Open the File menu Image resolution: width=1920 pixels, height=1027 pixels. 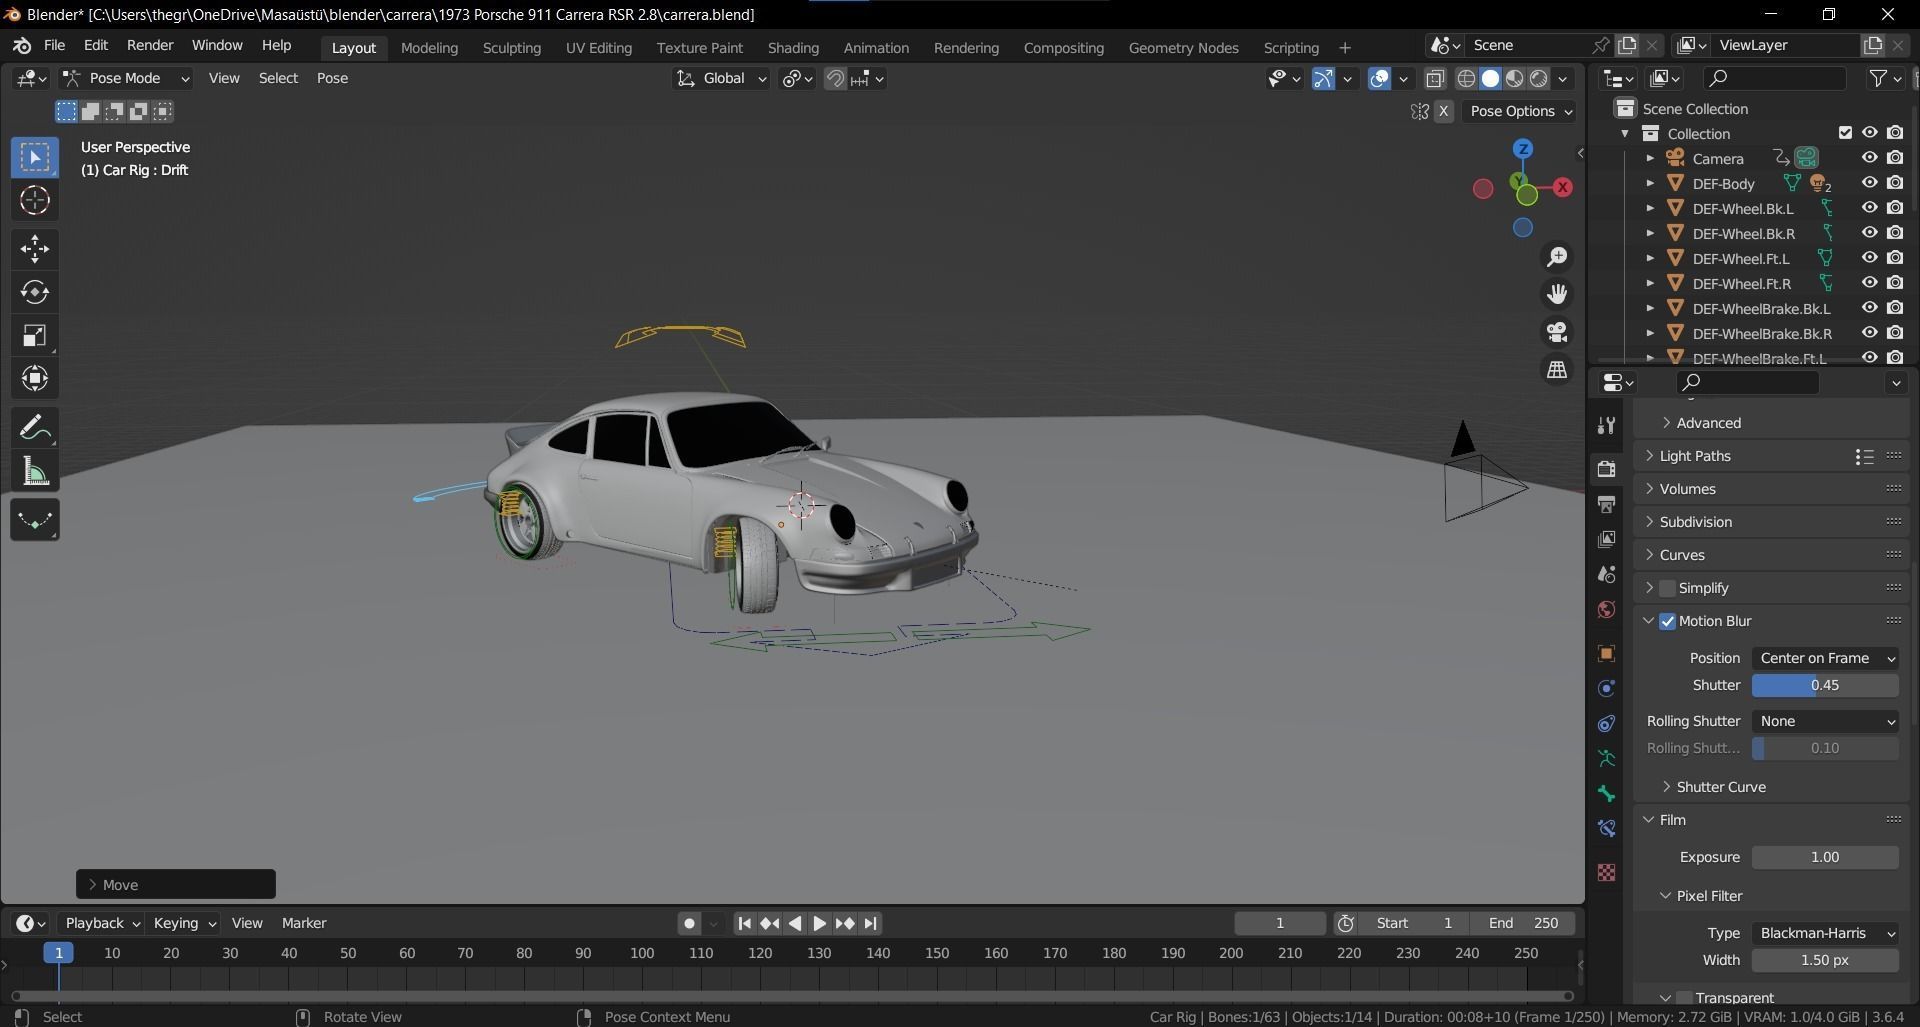click(x=54, y=46)
